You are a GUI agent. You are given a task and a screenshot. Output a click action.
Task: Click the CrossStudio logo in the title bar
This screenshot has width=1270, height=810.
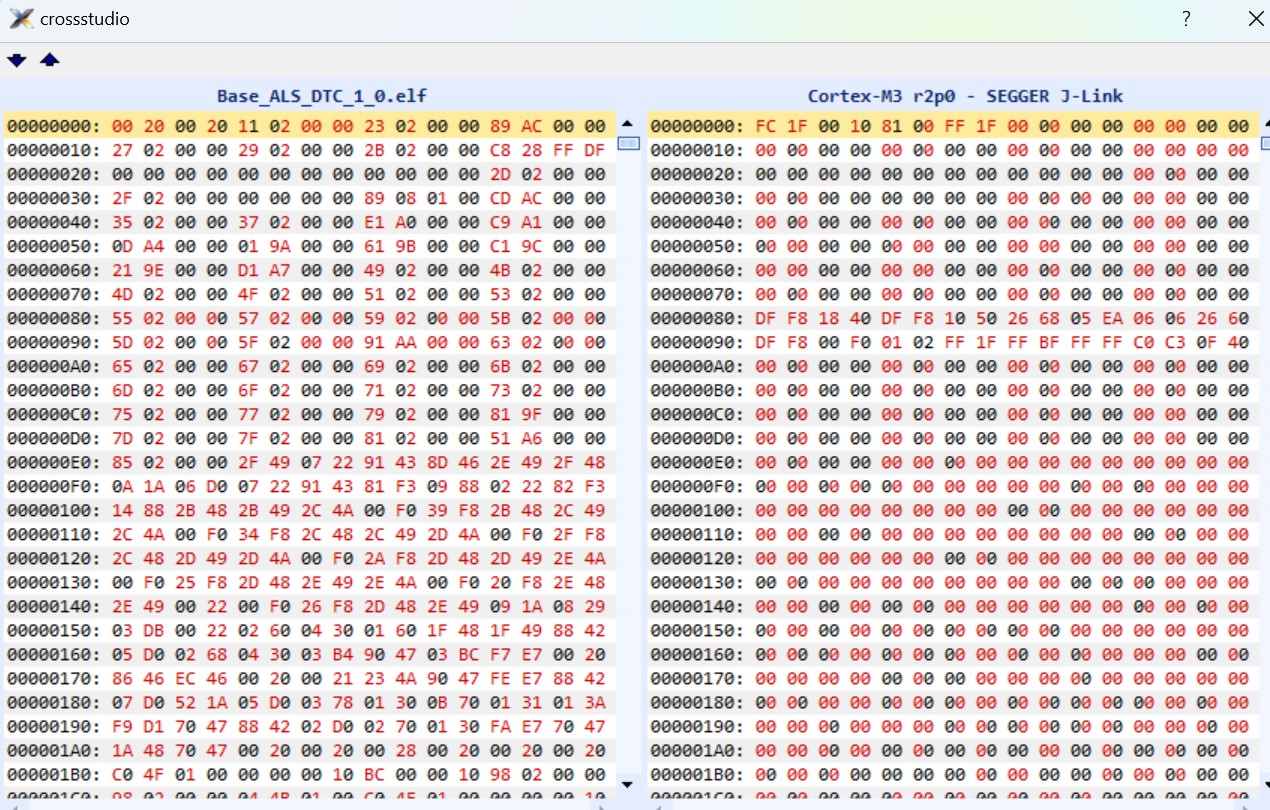click(x=19, y=18)
